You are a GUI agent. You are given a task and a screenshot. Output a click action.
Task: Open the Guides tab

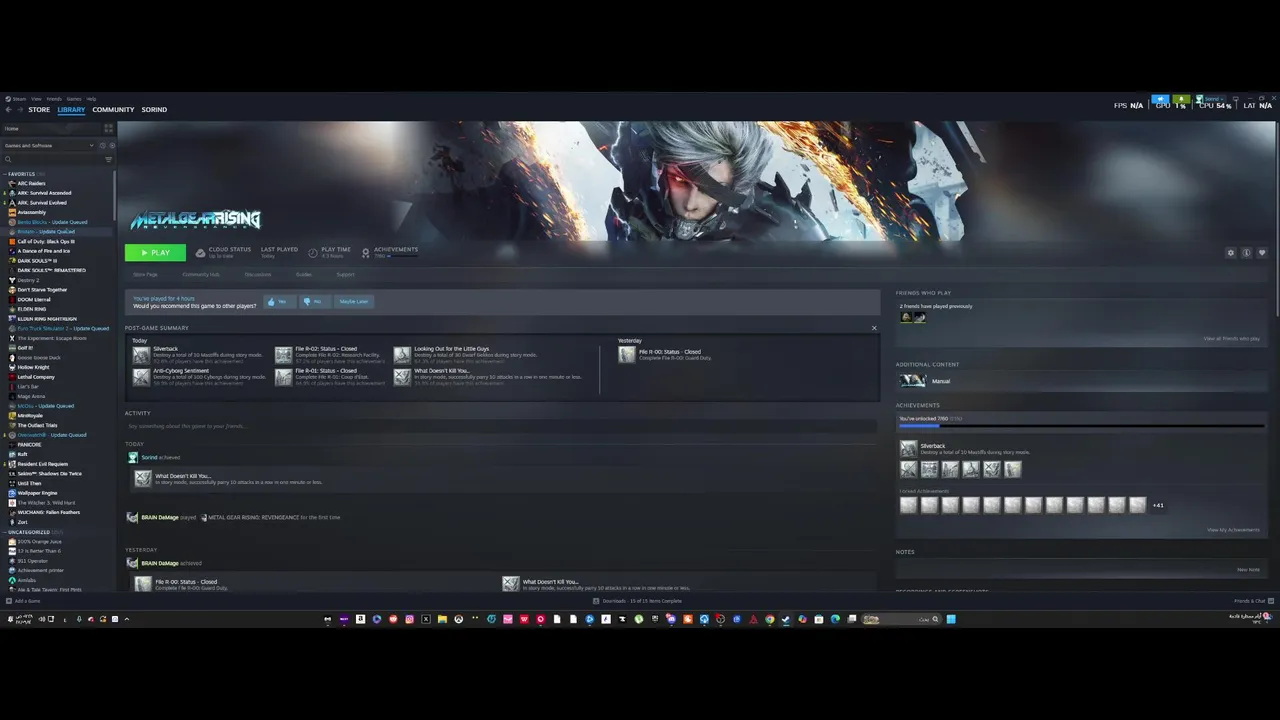click(304, 274)
